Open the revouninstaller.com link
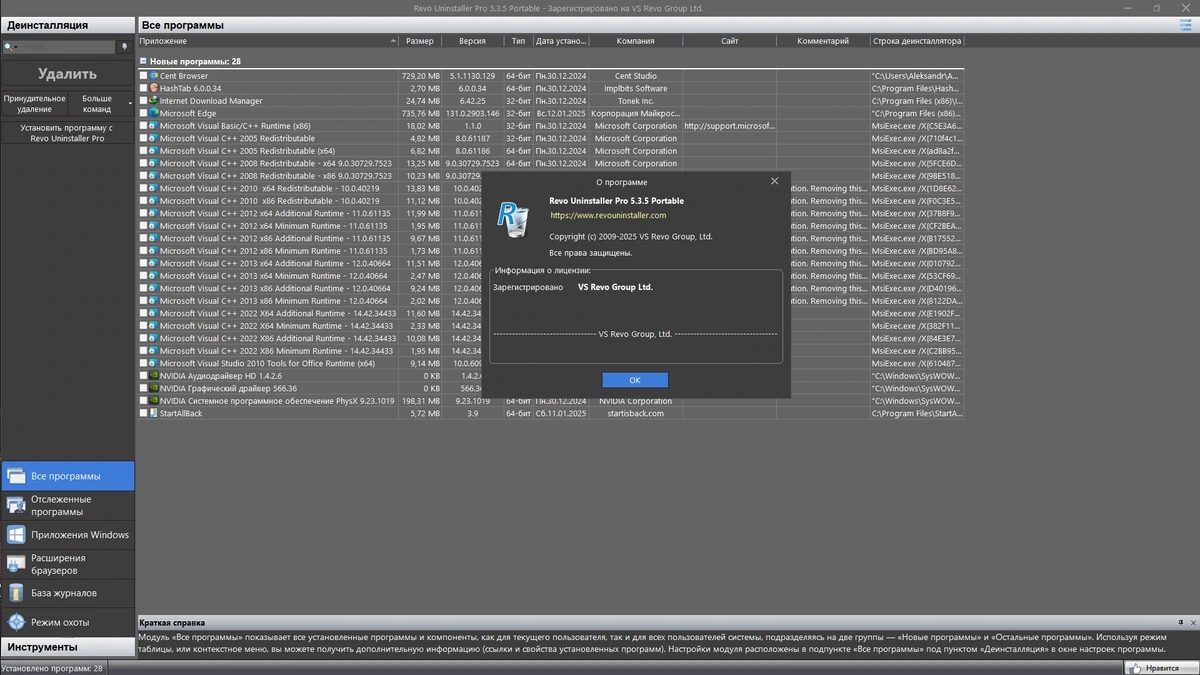 pos(607,215)
